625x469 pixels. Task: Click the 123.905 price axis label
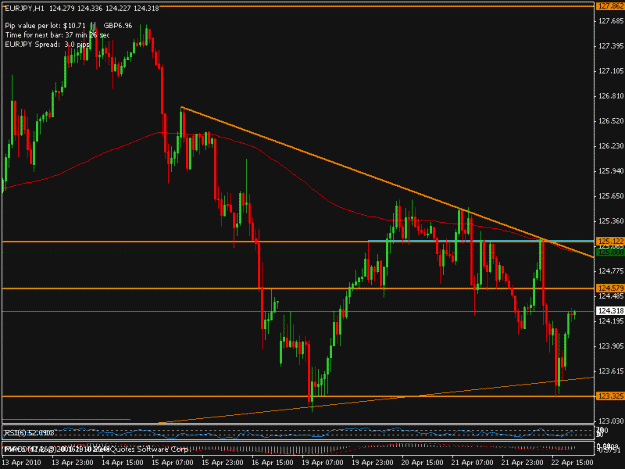[x=611, y=346]
